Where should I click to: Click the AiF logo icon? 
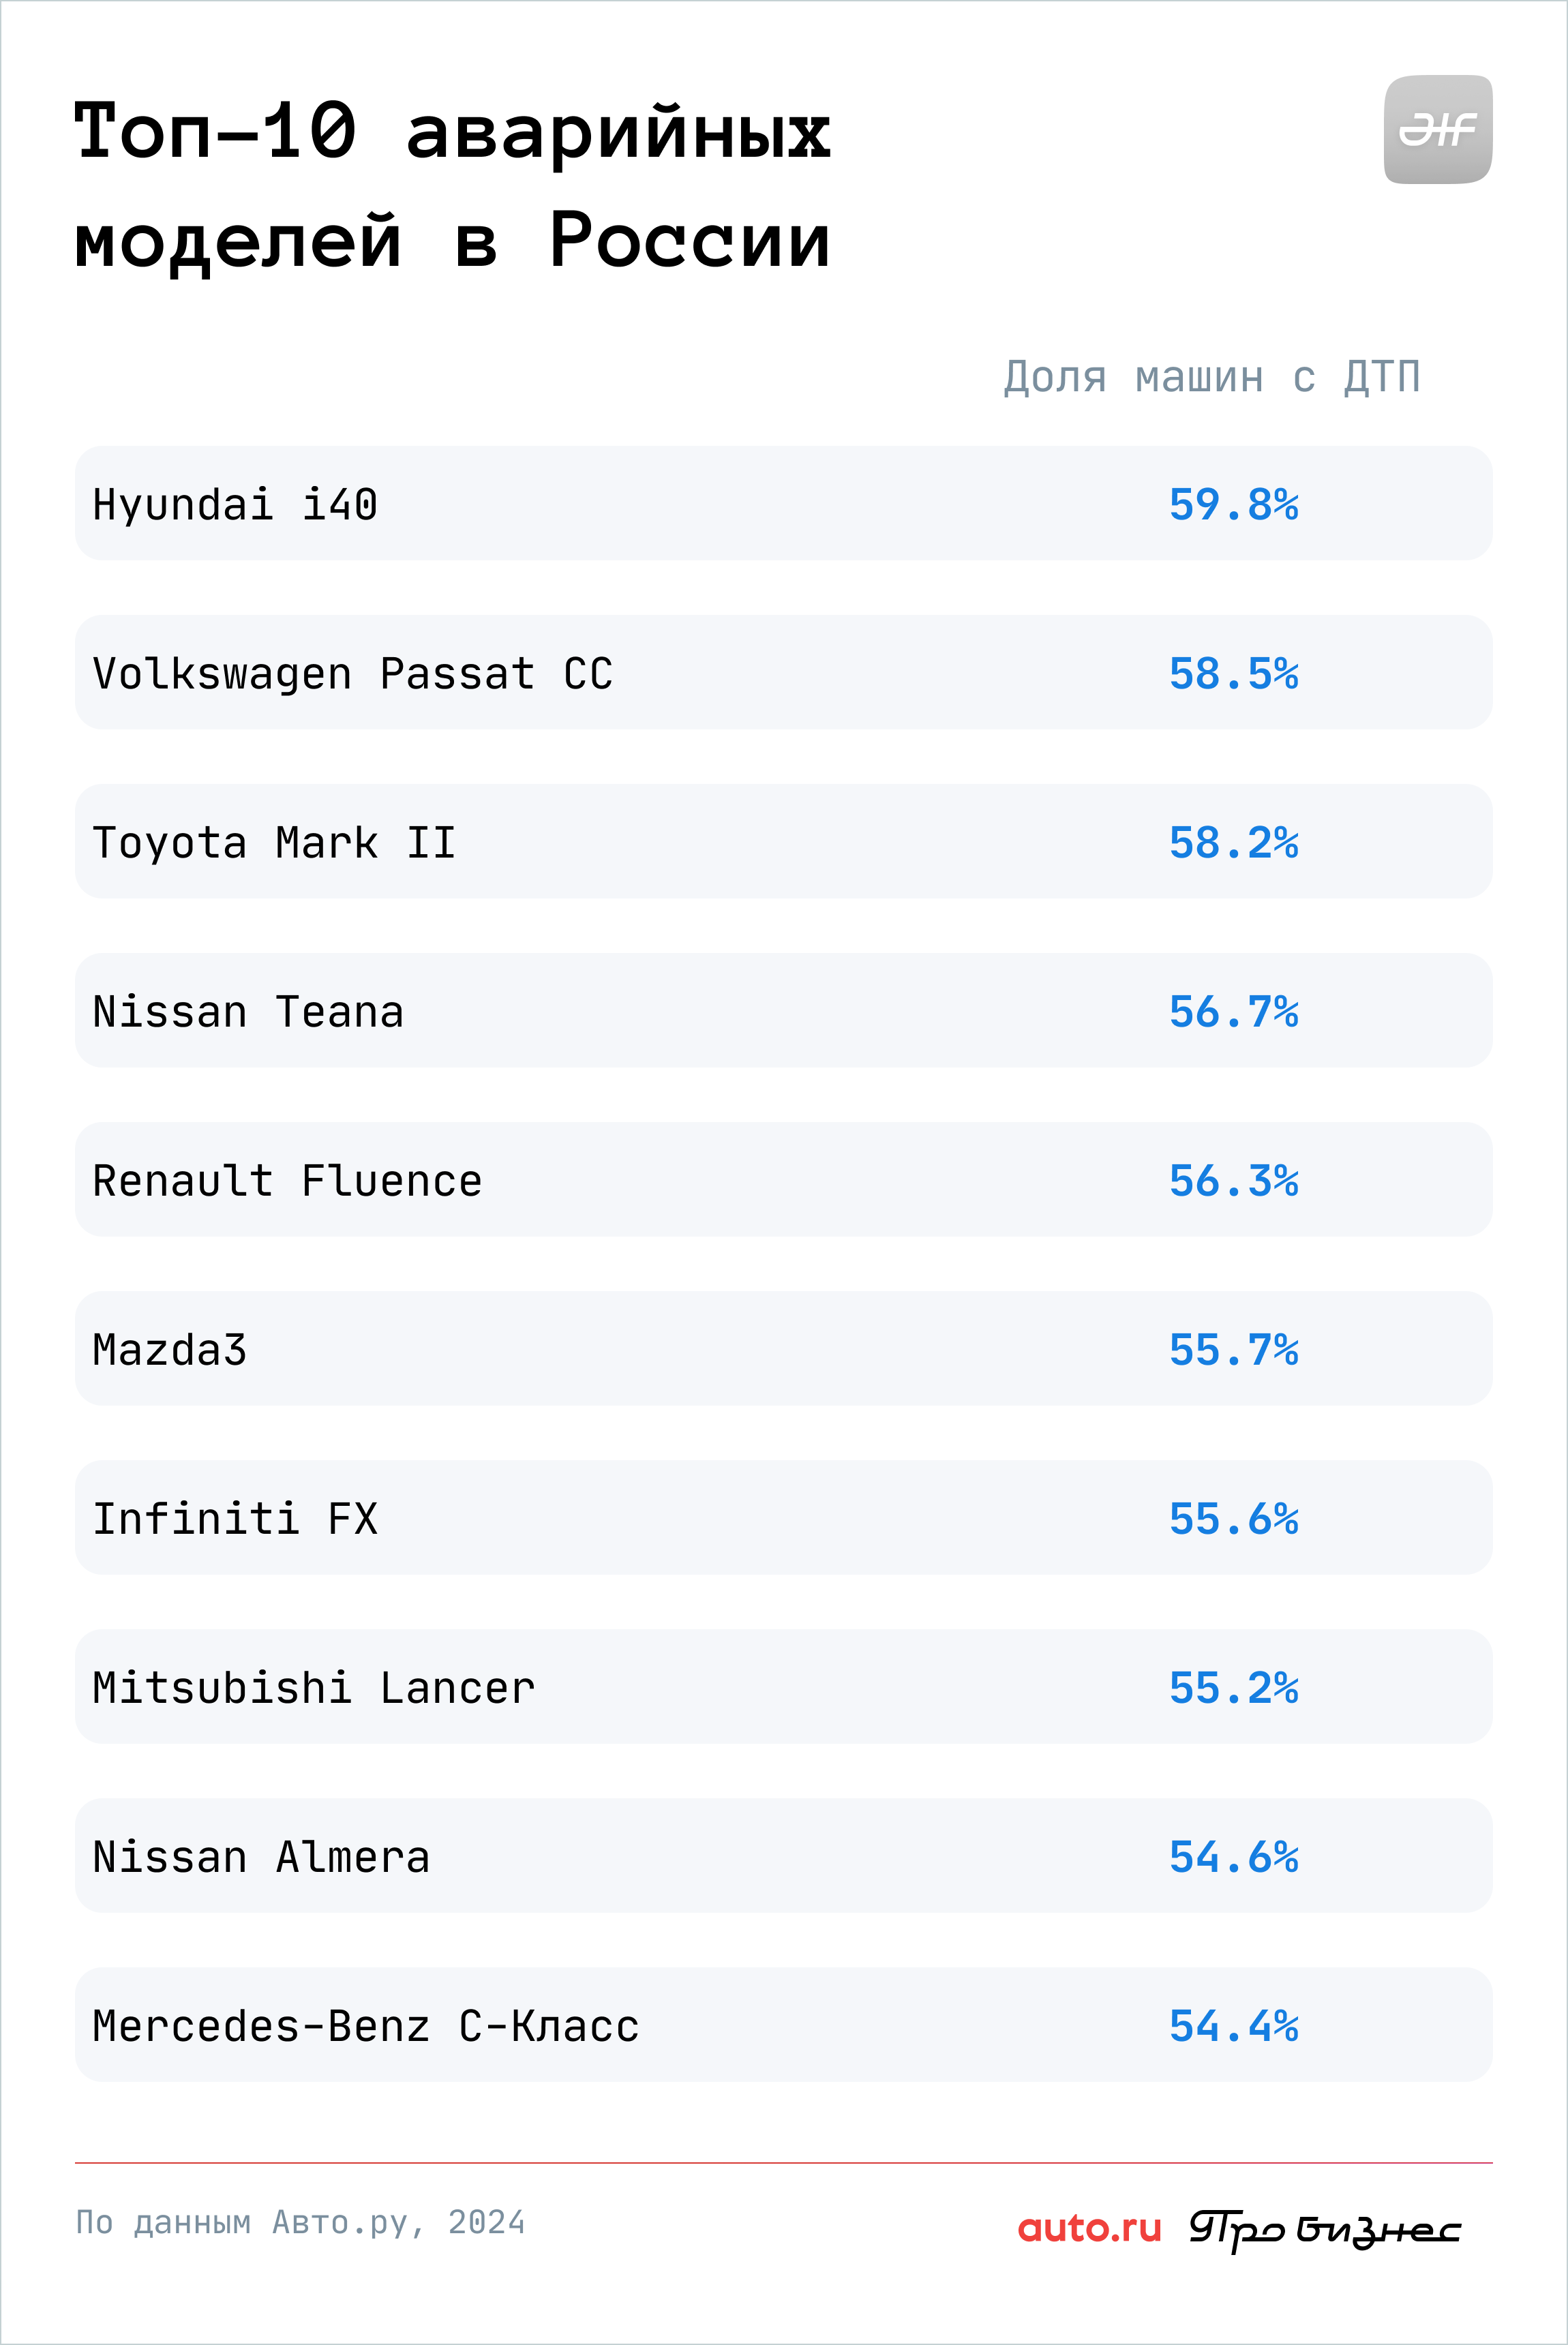(1437, 130)
